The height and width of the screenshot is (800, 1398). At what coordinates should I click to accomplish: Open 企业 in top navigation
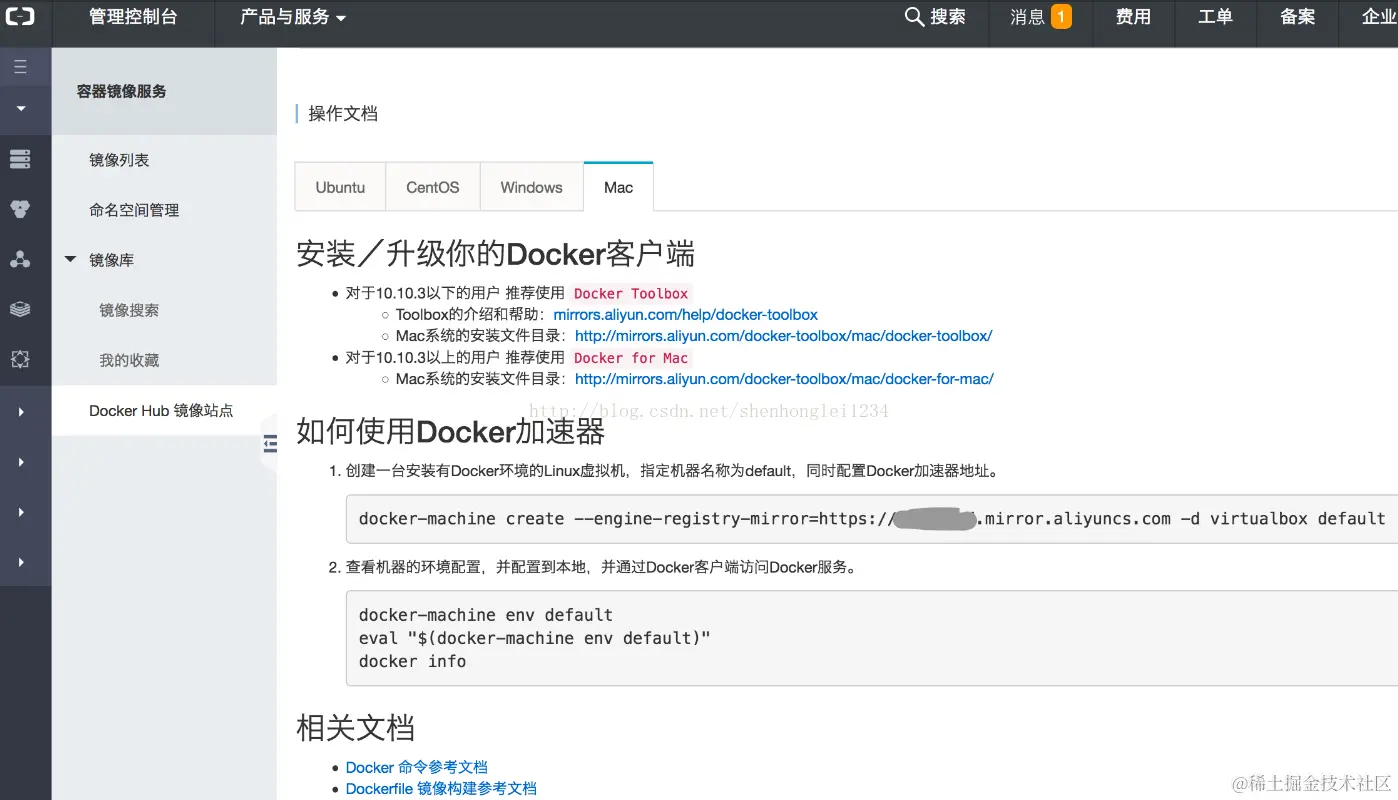coord(1379,17)
